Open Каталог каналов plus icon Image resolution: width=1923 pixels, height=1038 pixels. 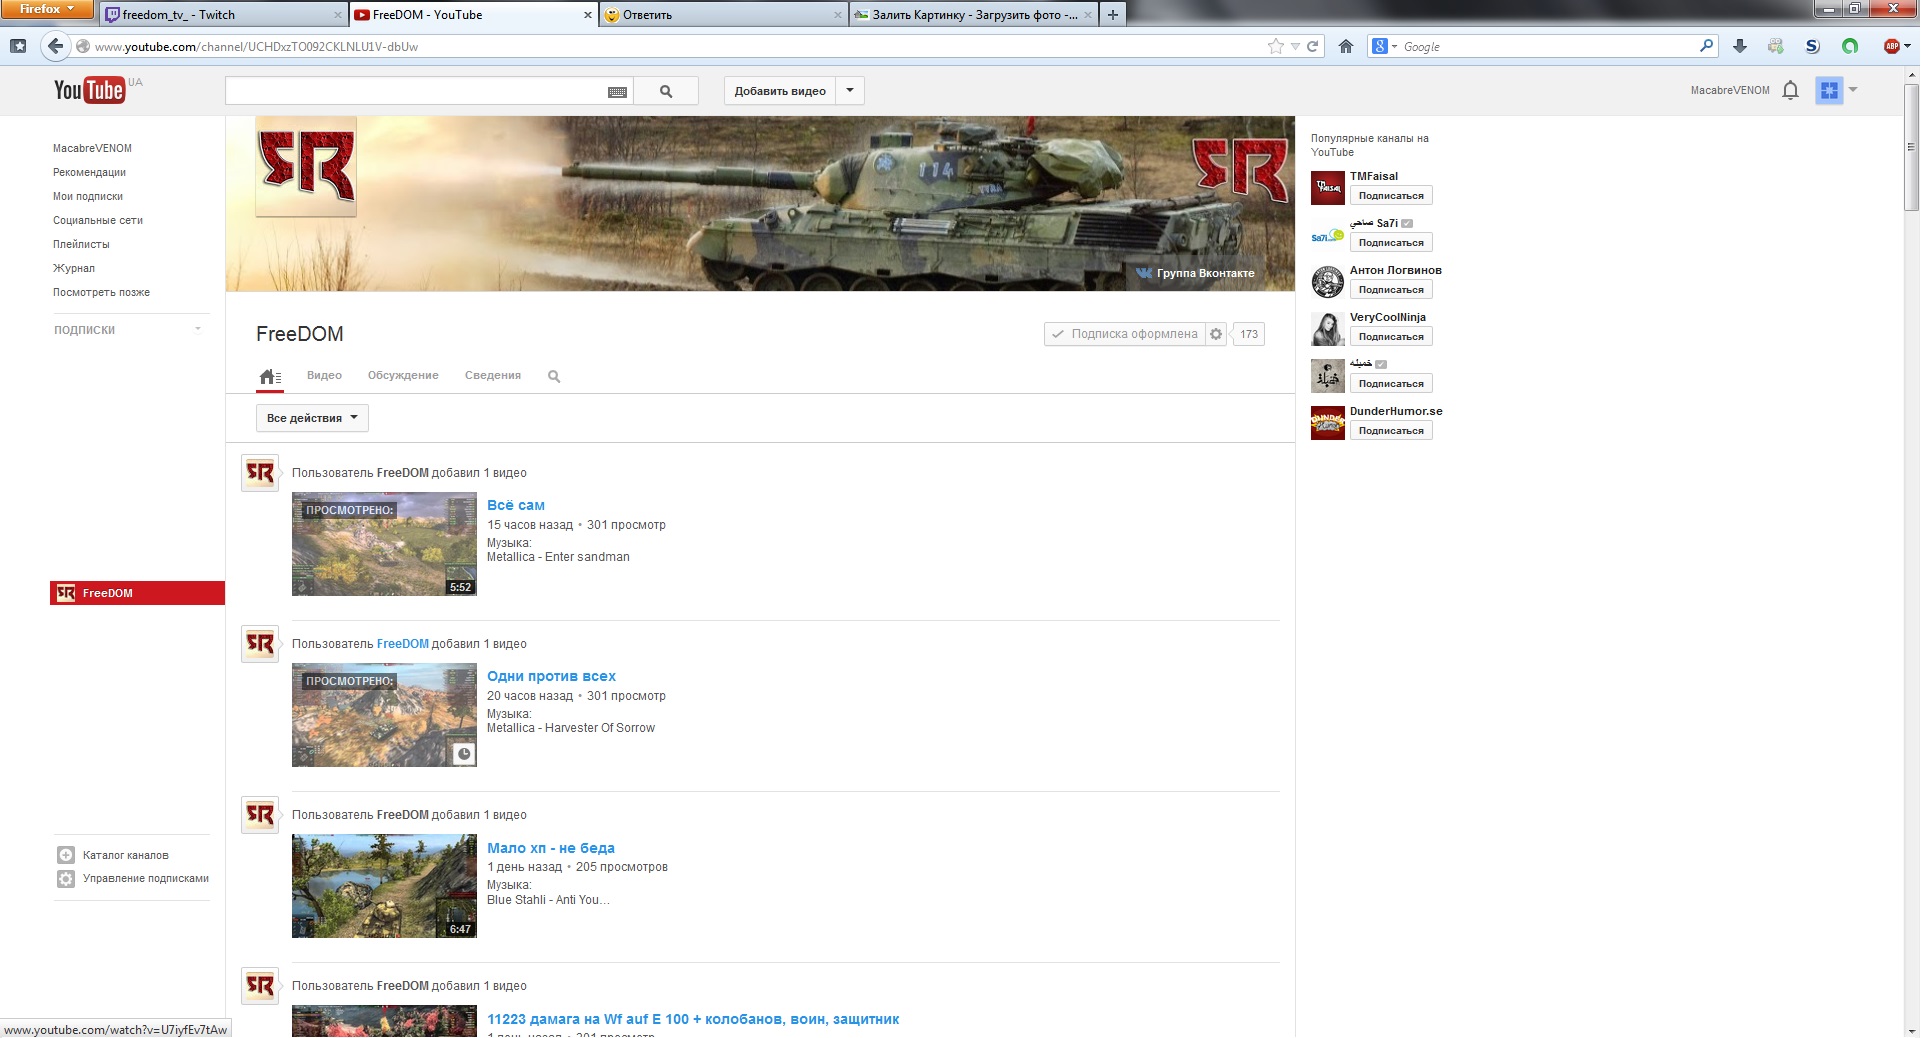pos(66,855)
